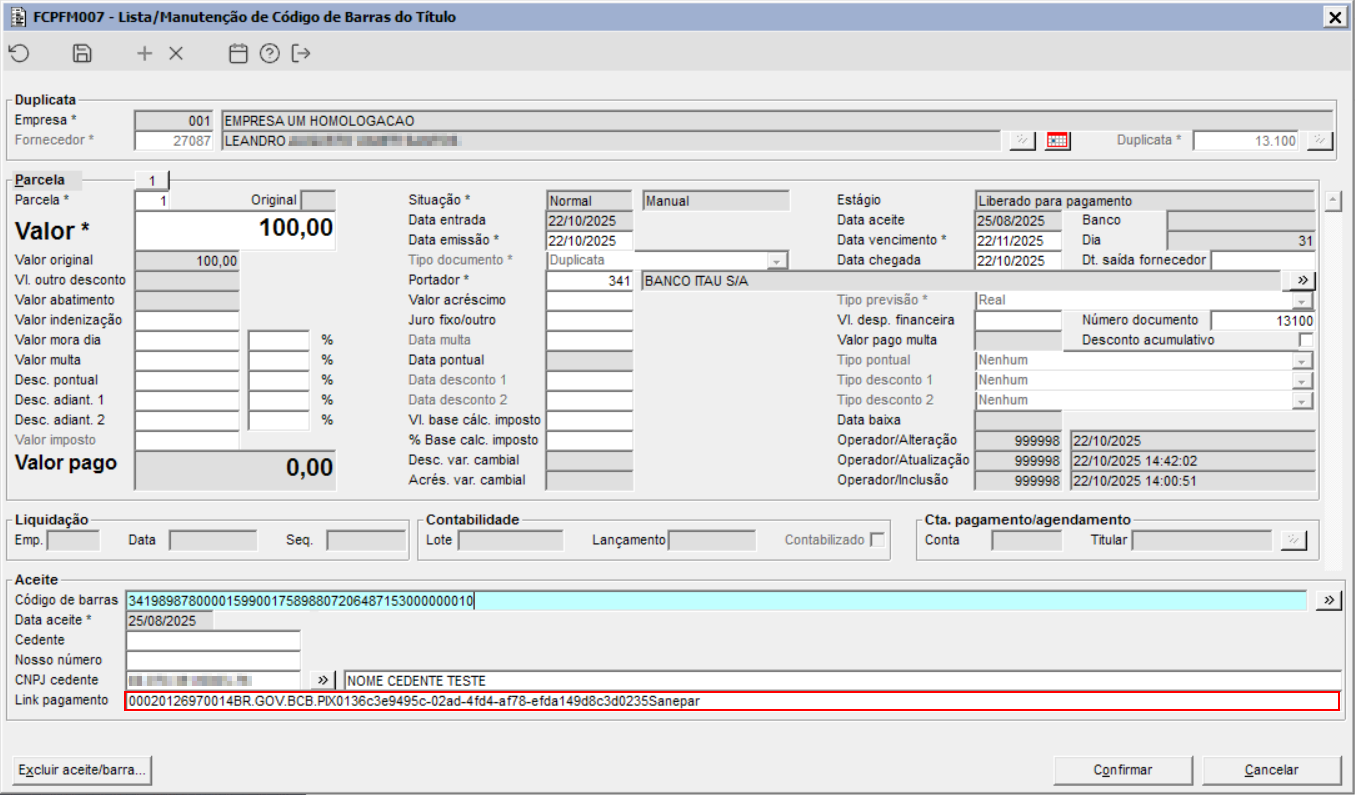
Task: Click the plus add toolbar icon
Action: pyautogui.click(x=145, y=54)
